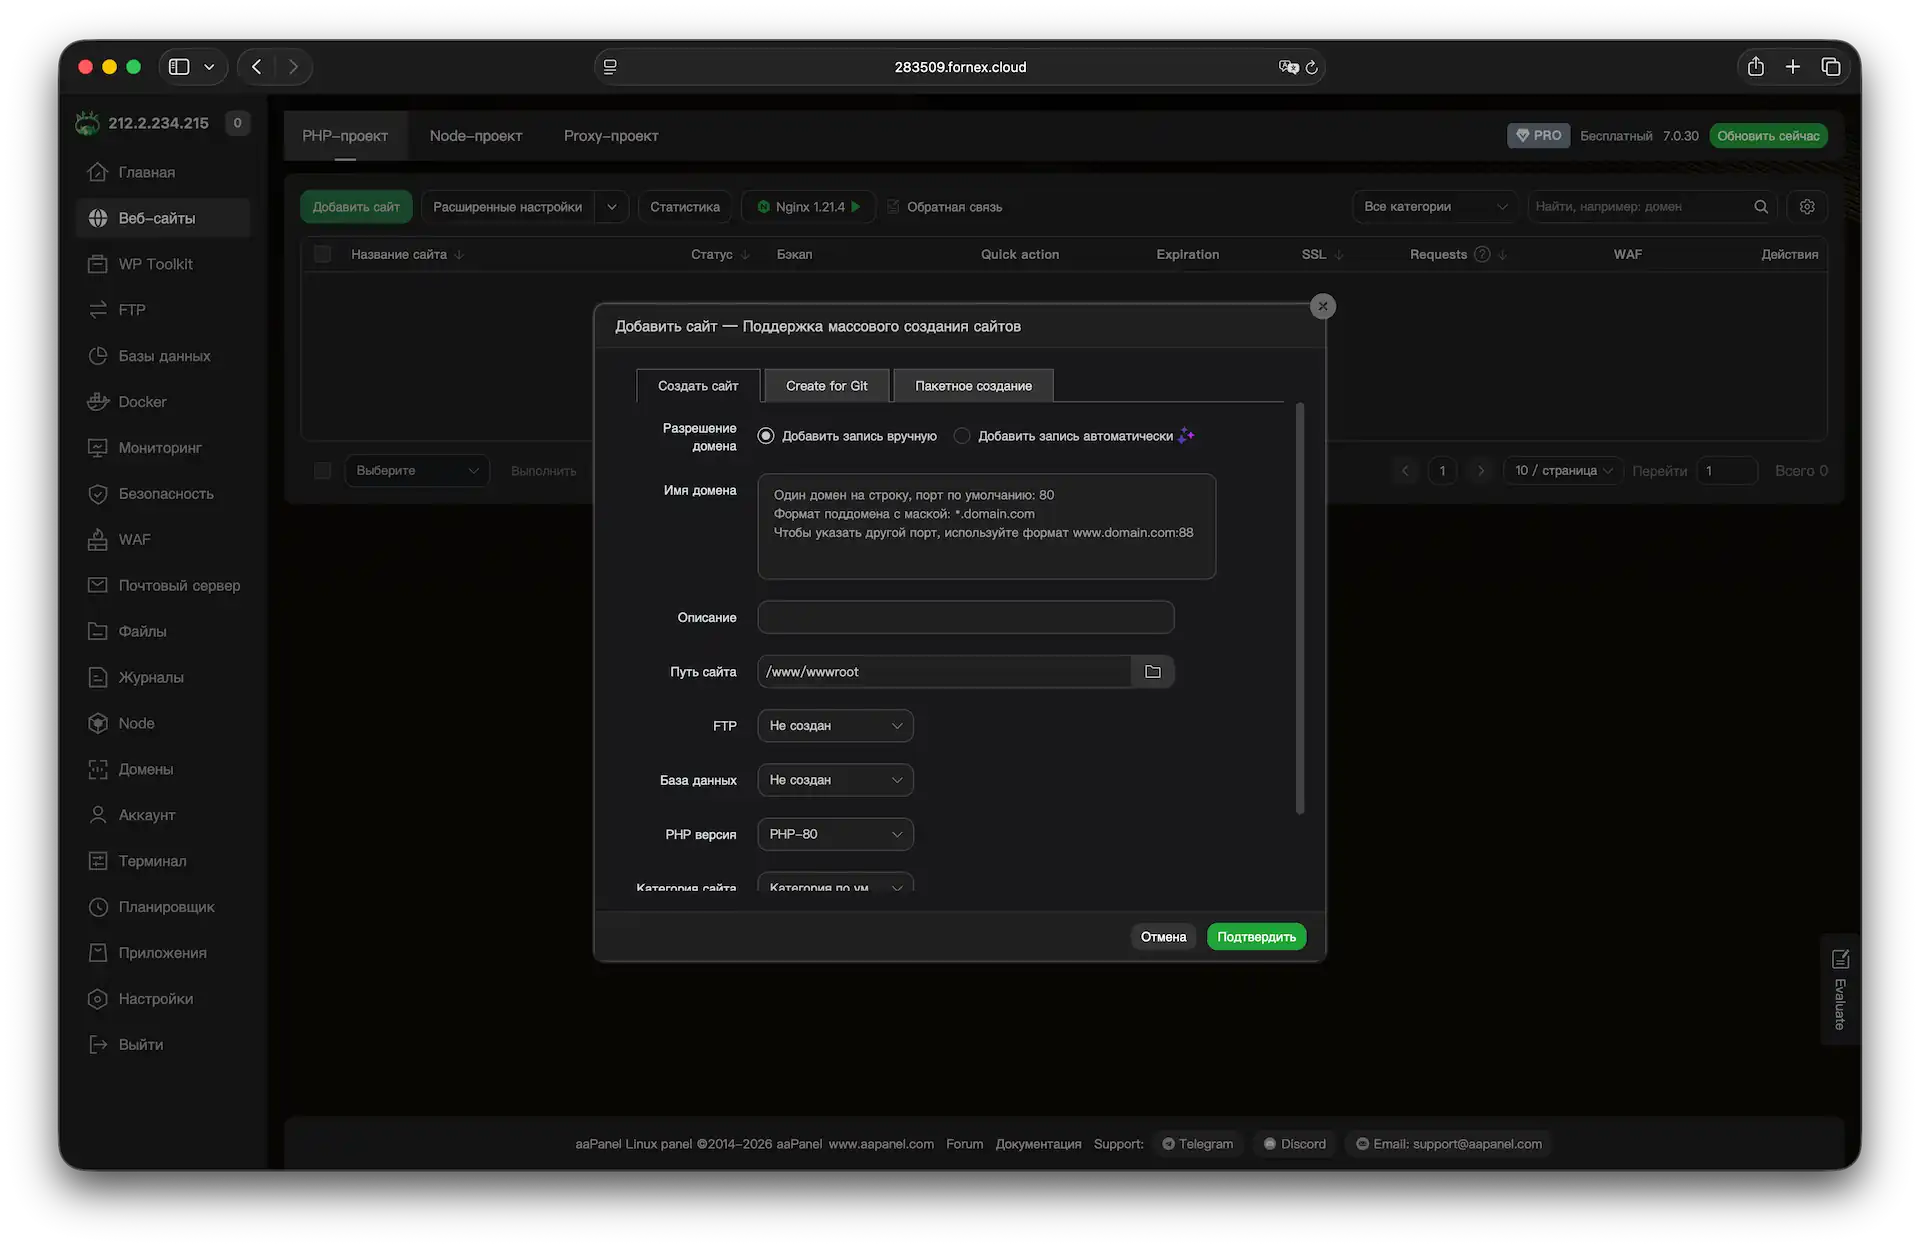Click the search magnifier icon
The image size is (1920, 1248).
[x=1761, y=207]
